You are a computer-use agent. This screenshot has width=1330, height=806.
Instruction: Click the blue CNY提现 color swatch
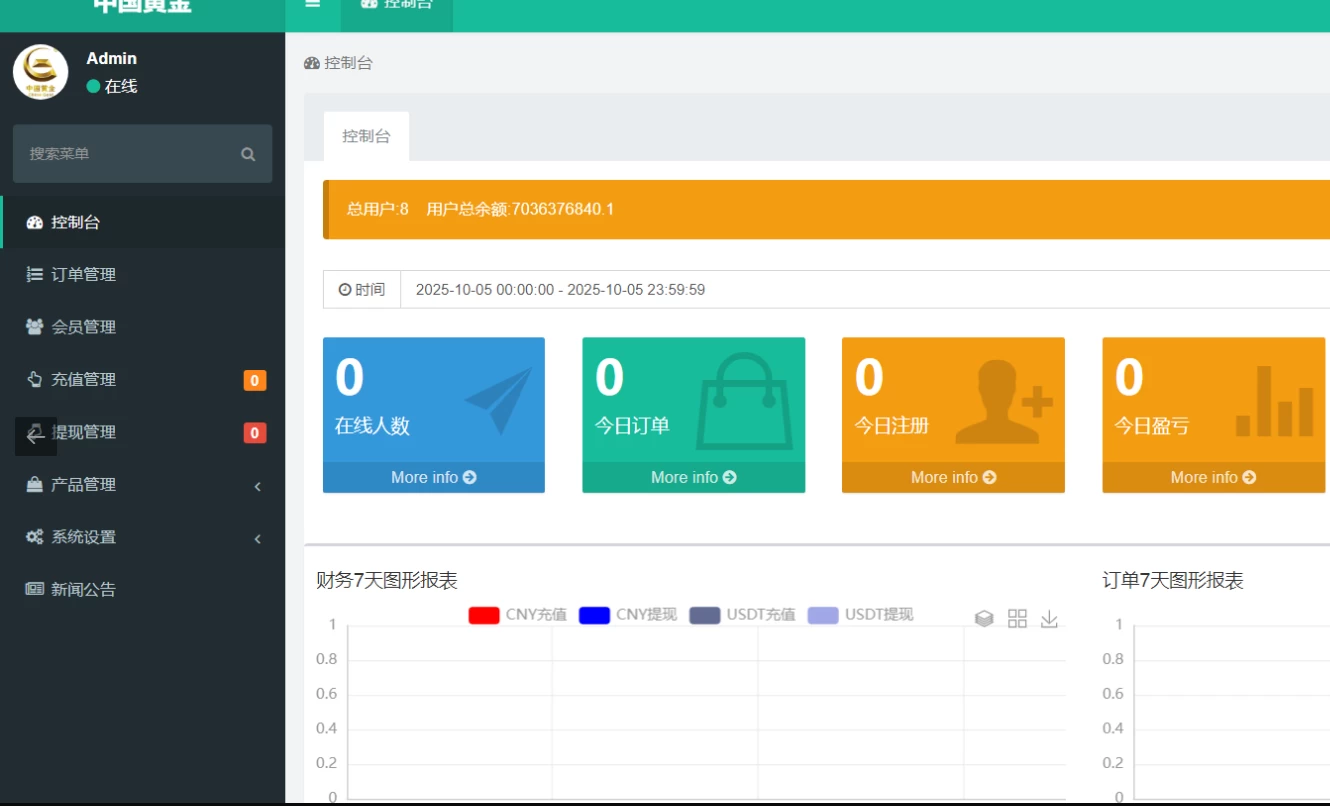tap(594, 615)
